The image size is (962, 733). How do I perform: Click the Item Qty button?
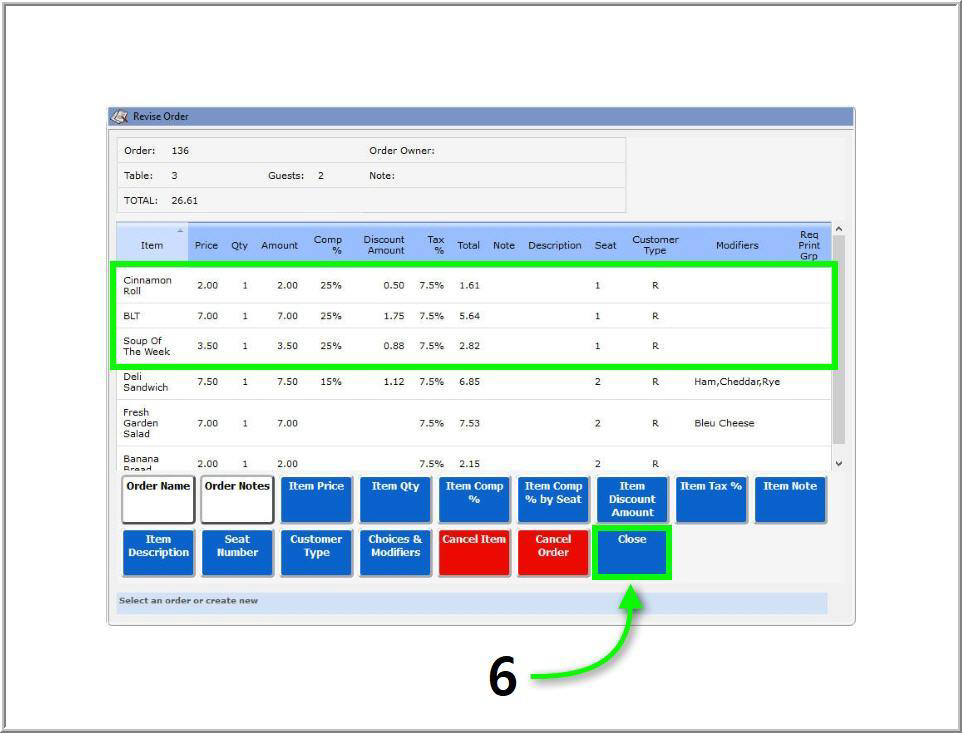(x=395, y=499)
